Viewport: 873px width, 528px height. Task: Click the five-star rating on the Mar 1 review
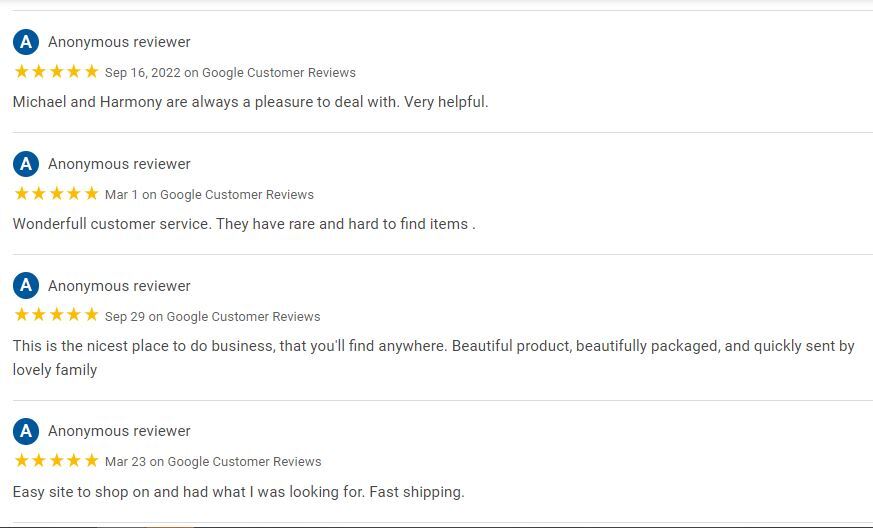click(x=56, y=193)
